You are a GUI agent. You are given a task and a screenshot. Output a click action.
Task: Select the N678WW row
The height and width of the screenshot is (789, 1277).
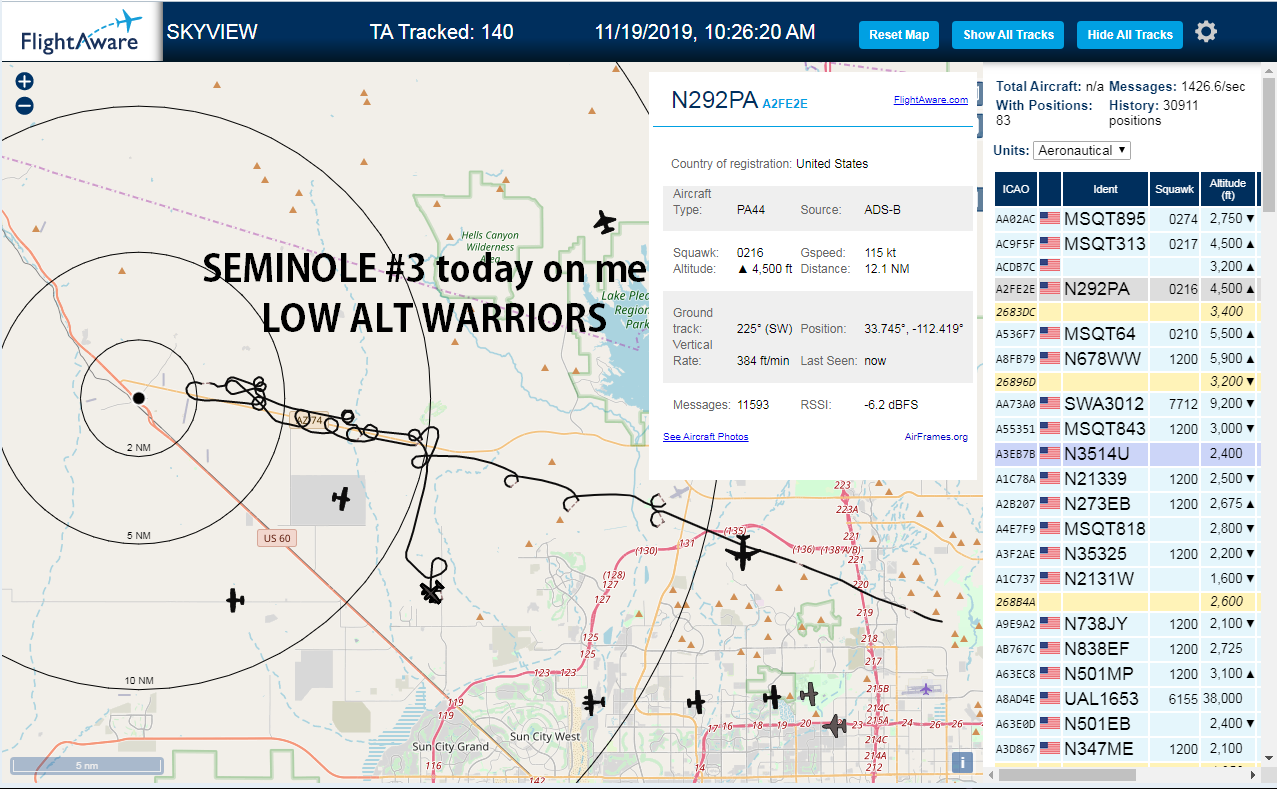tap(1126, 358)
